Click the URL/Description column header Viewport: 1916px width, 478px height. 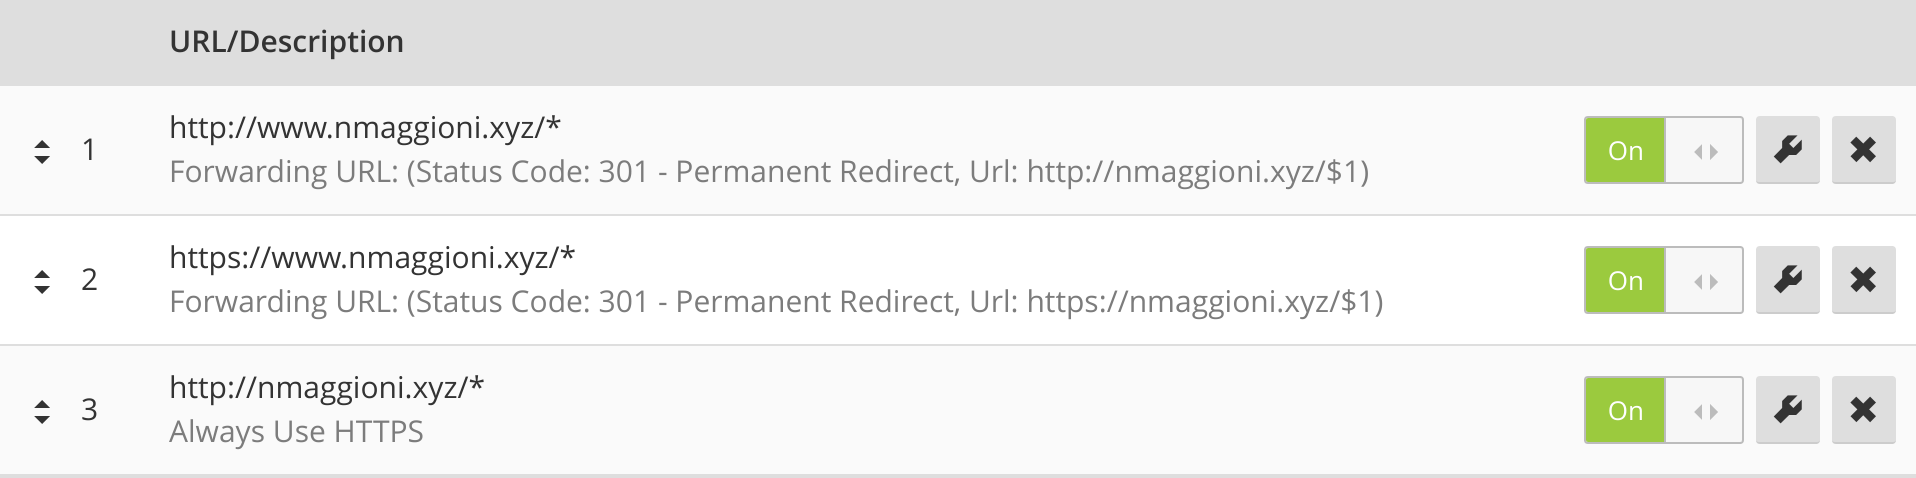point(287,42)
